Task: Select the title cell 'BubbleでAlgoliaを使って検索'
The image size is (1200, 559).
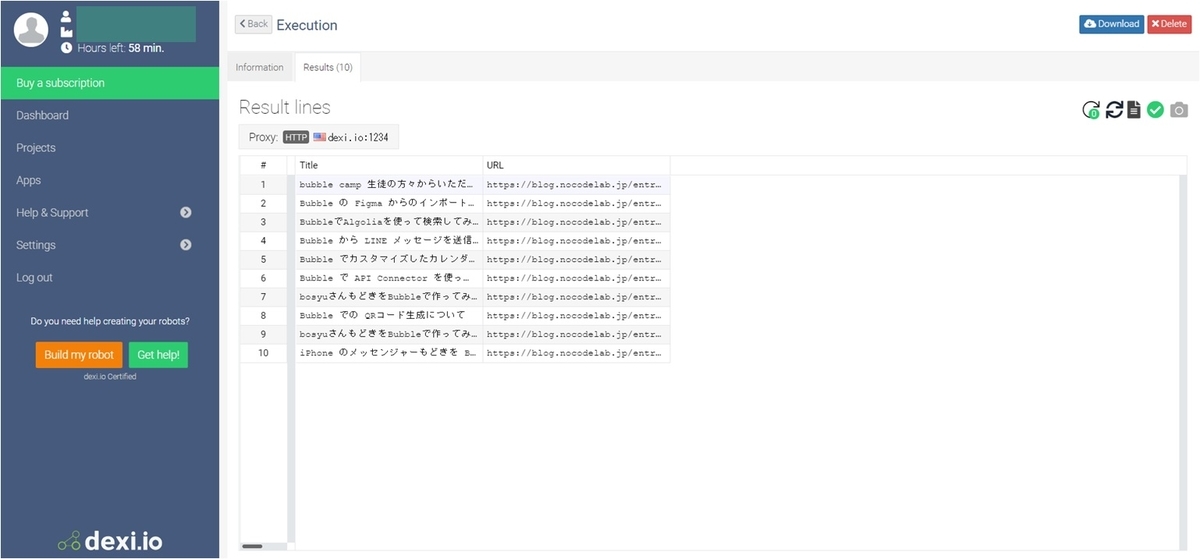Action: 389,222
